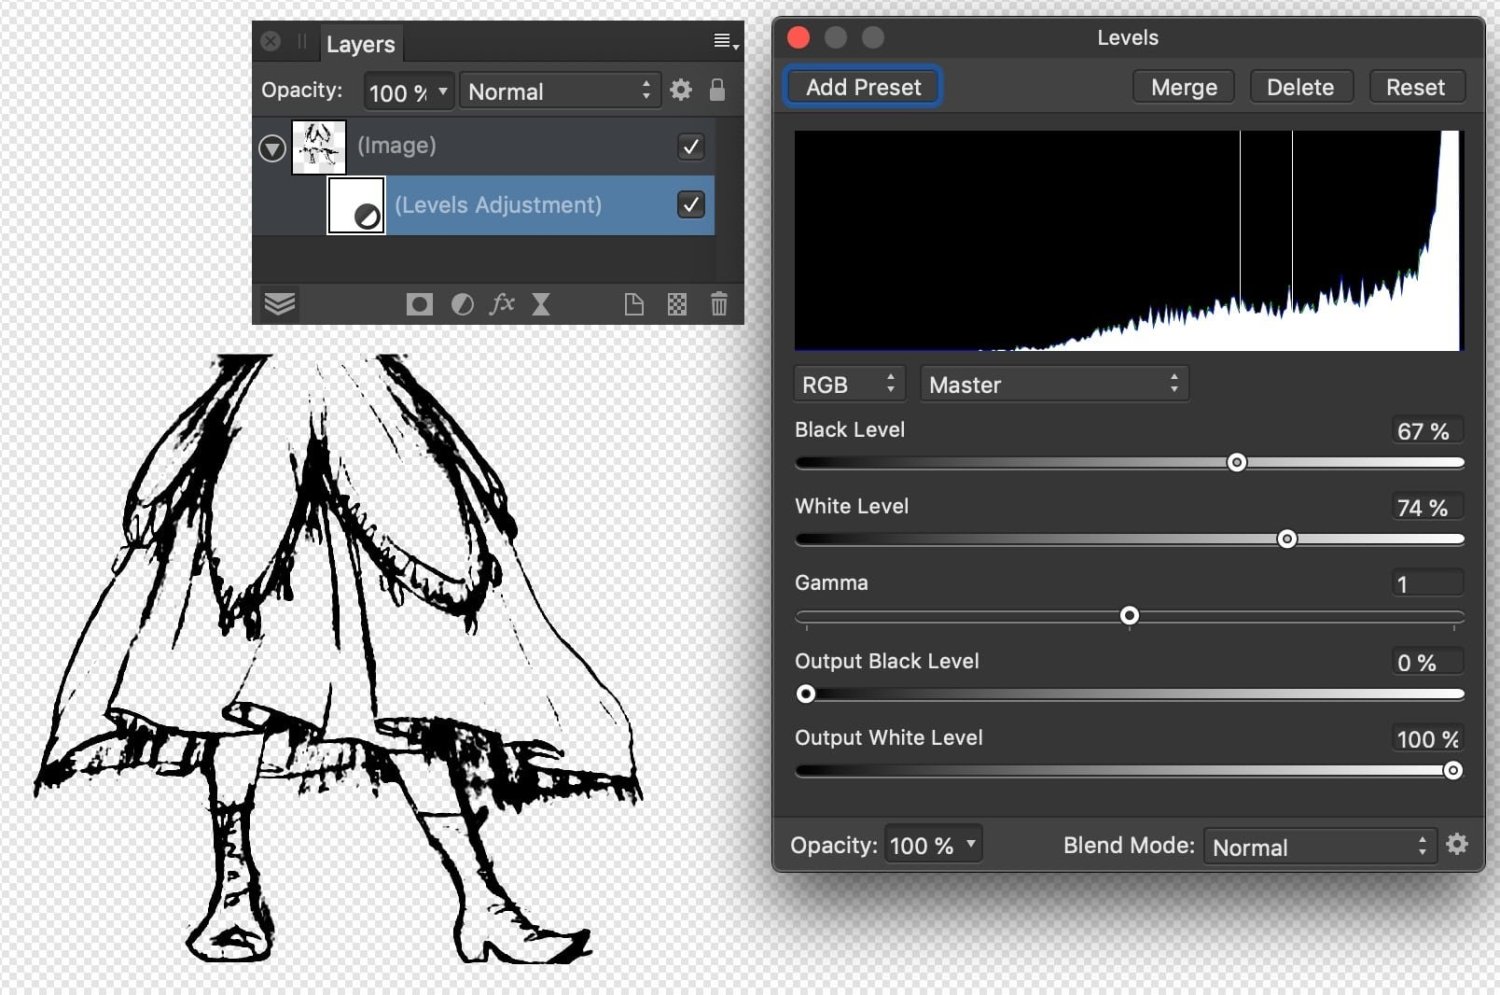Click the Reset button in Levels

pyautogui.click(x=1415, y=87)
